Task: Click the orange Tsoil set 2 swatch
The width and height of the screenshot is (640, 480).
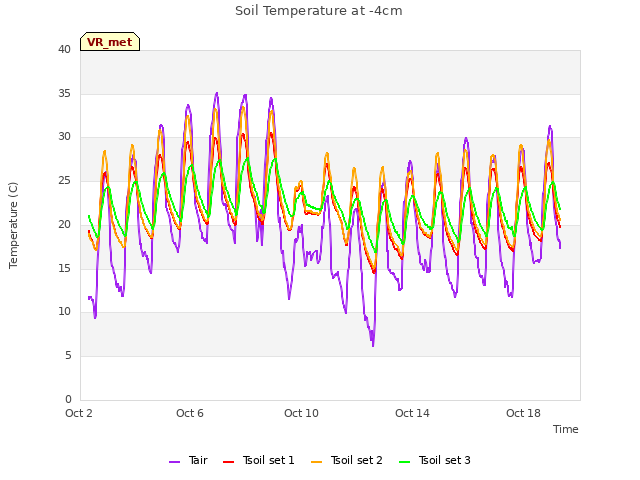Action: pyautogui.click(x=317, y=462)
